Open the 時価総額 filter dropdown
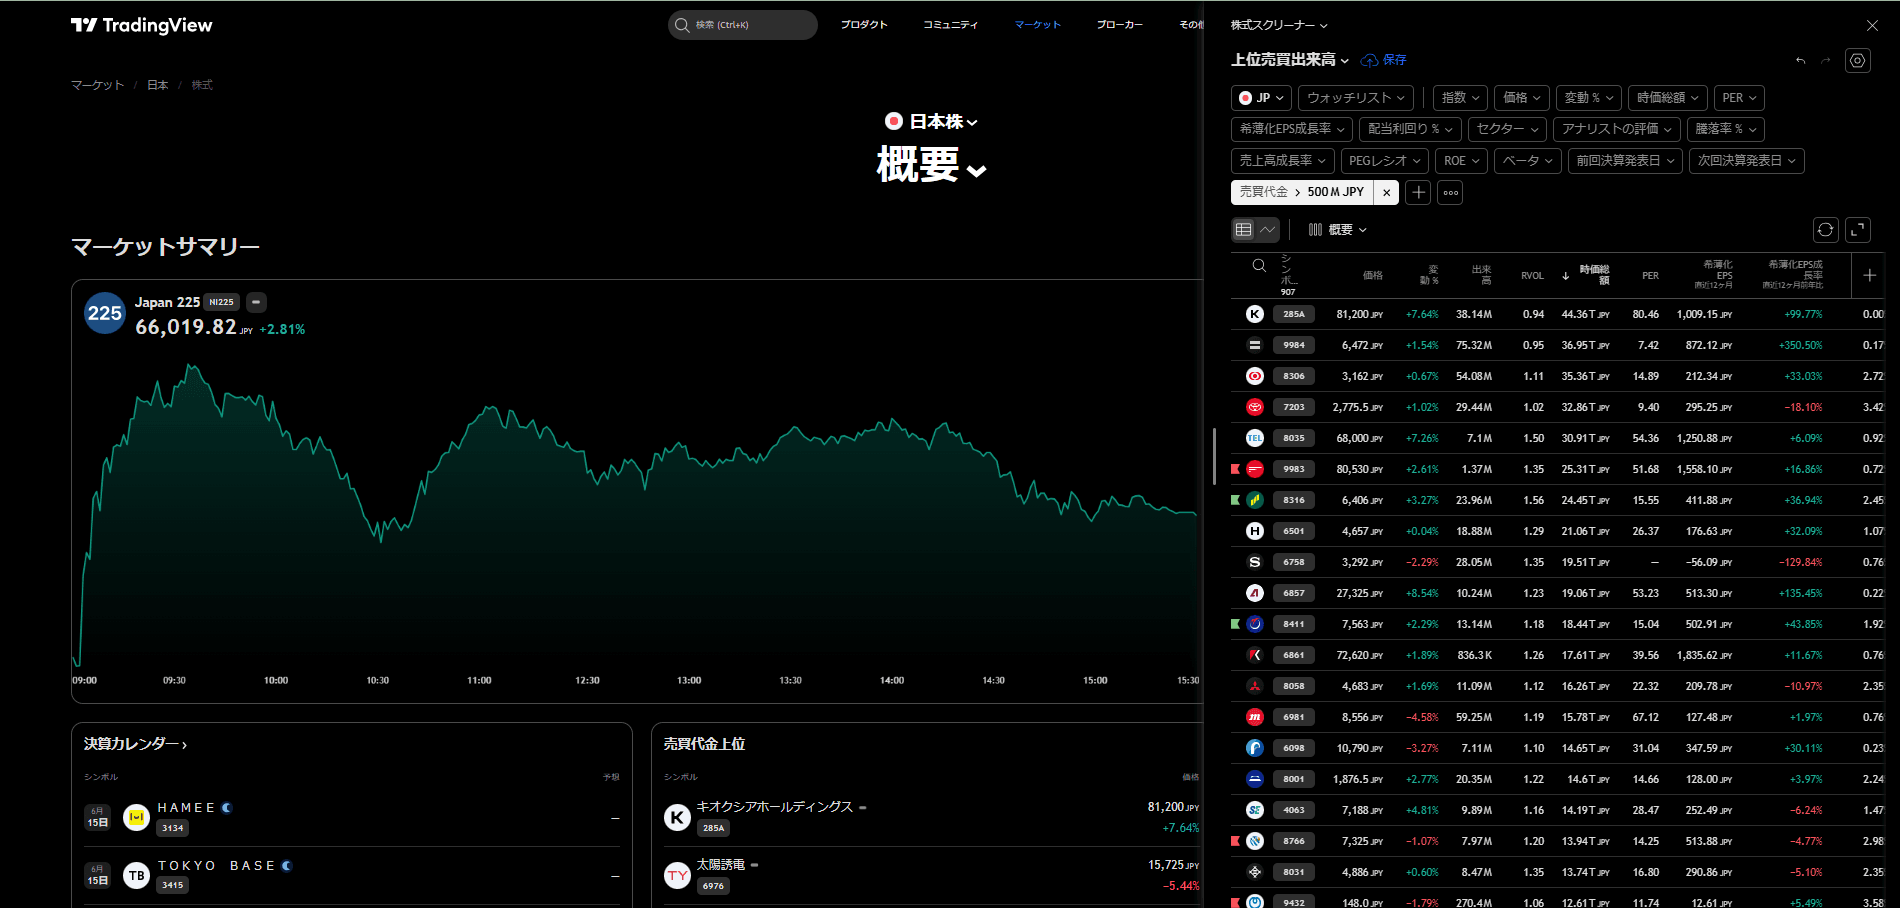This screenshot has width=1900, height=908. coord(1667,98)
